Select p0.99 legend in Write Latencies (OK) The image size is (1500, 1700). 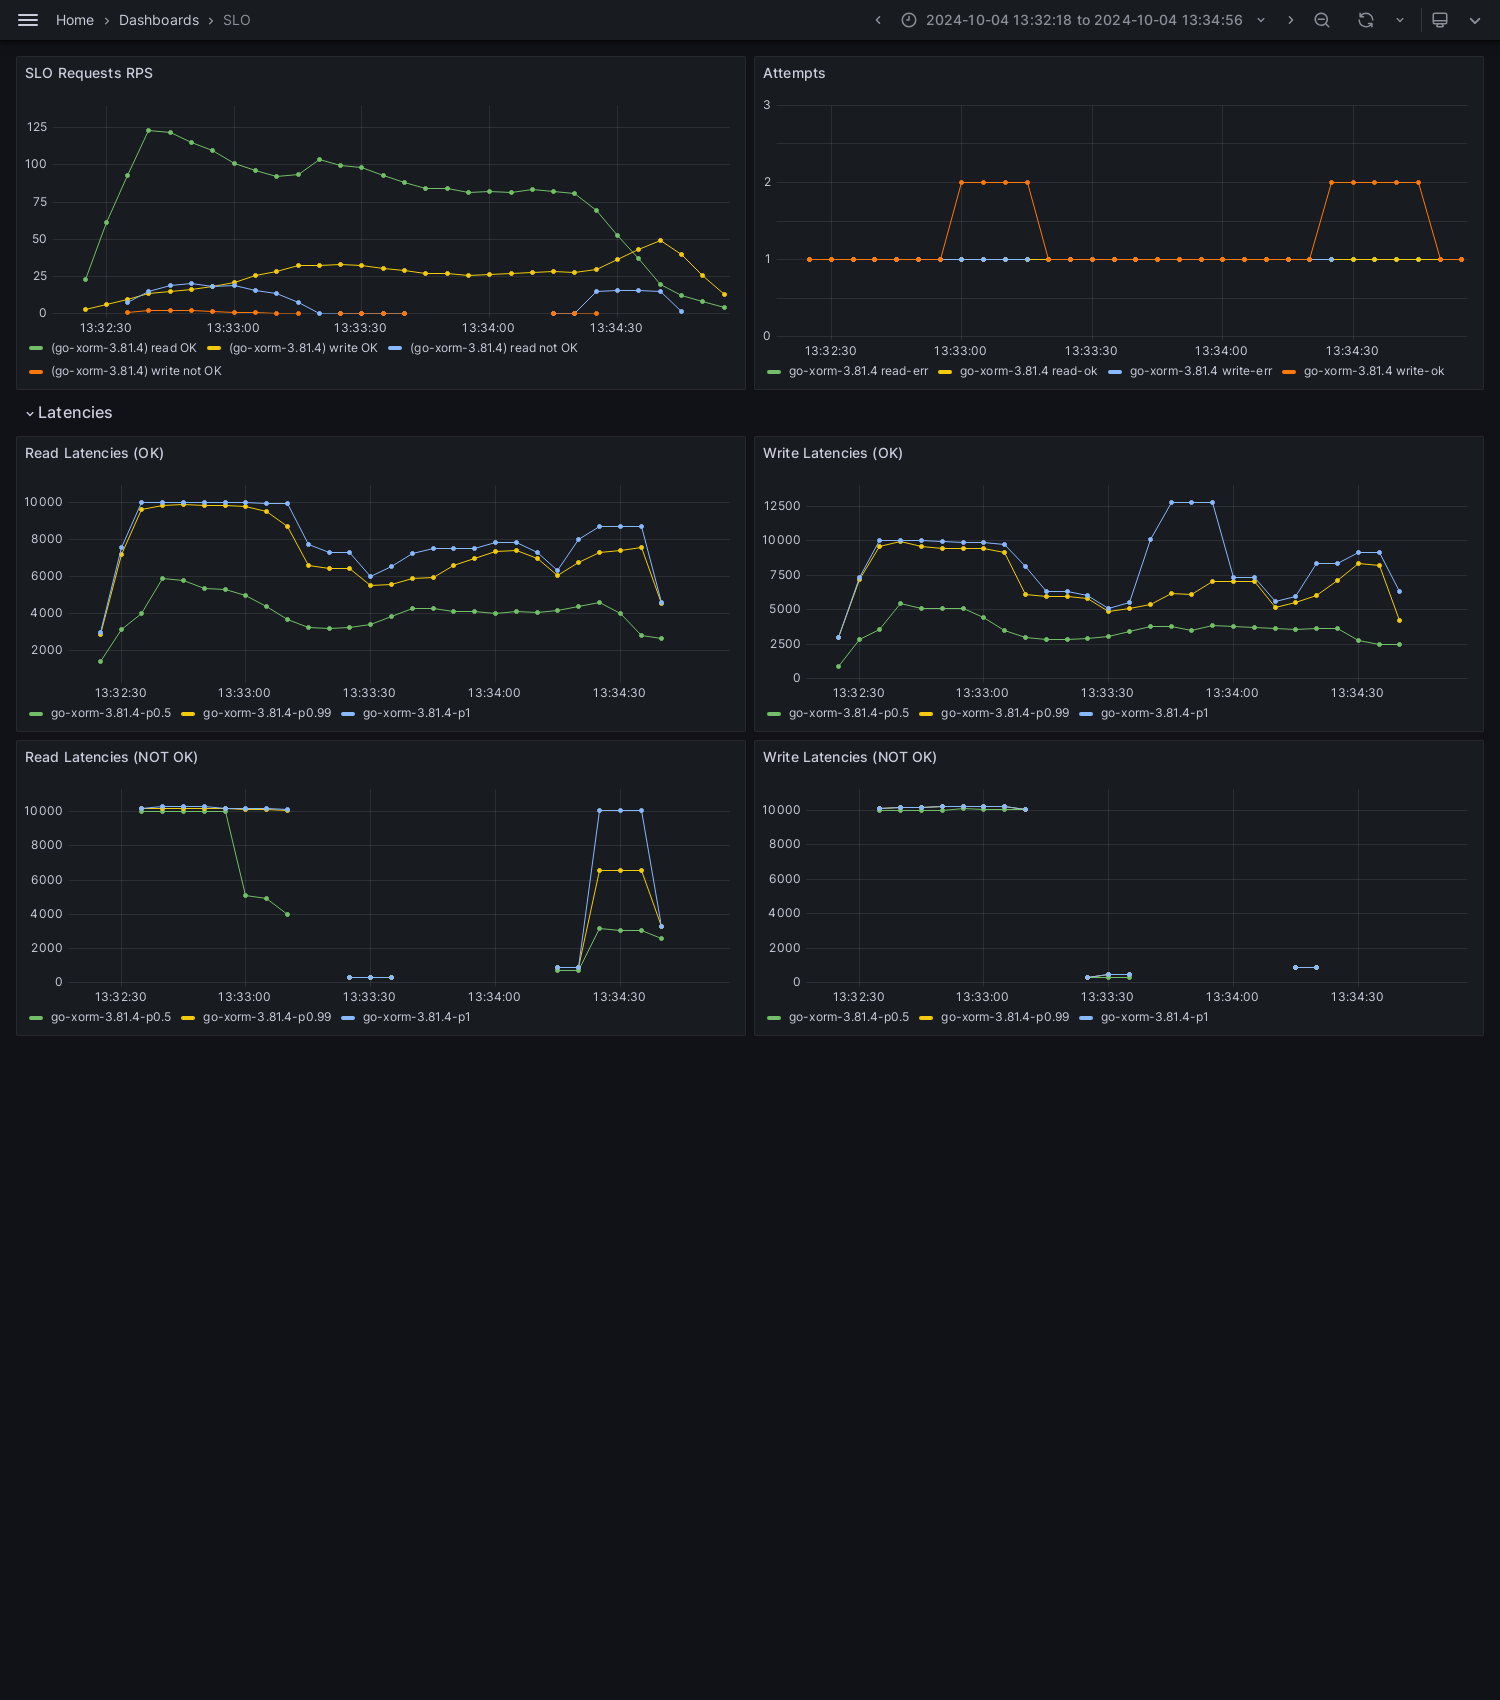tap(1005, 713)
